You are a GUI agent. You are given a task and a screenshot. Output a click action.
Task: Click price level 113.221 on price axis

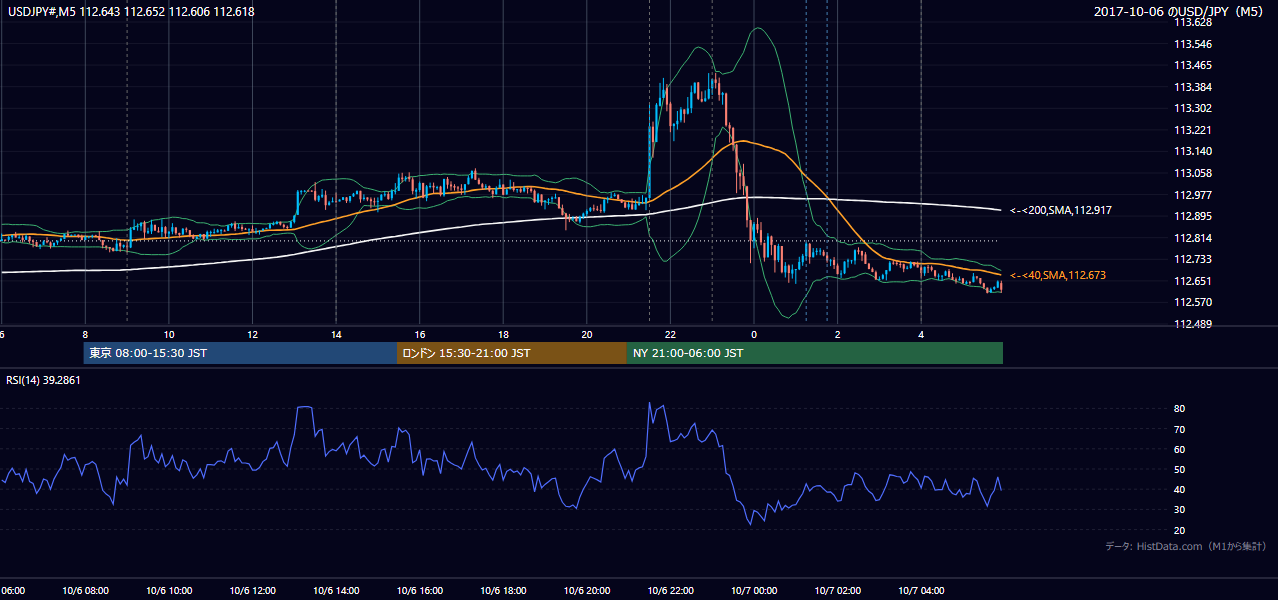[1193, 130]
